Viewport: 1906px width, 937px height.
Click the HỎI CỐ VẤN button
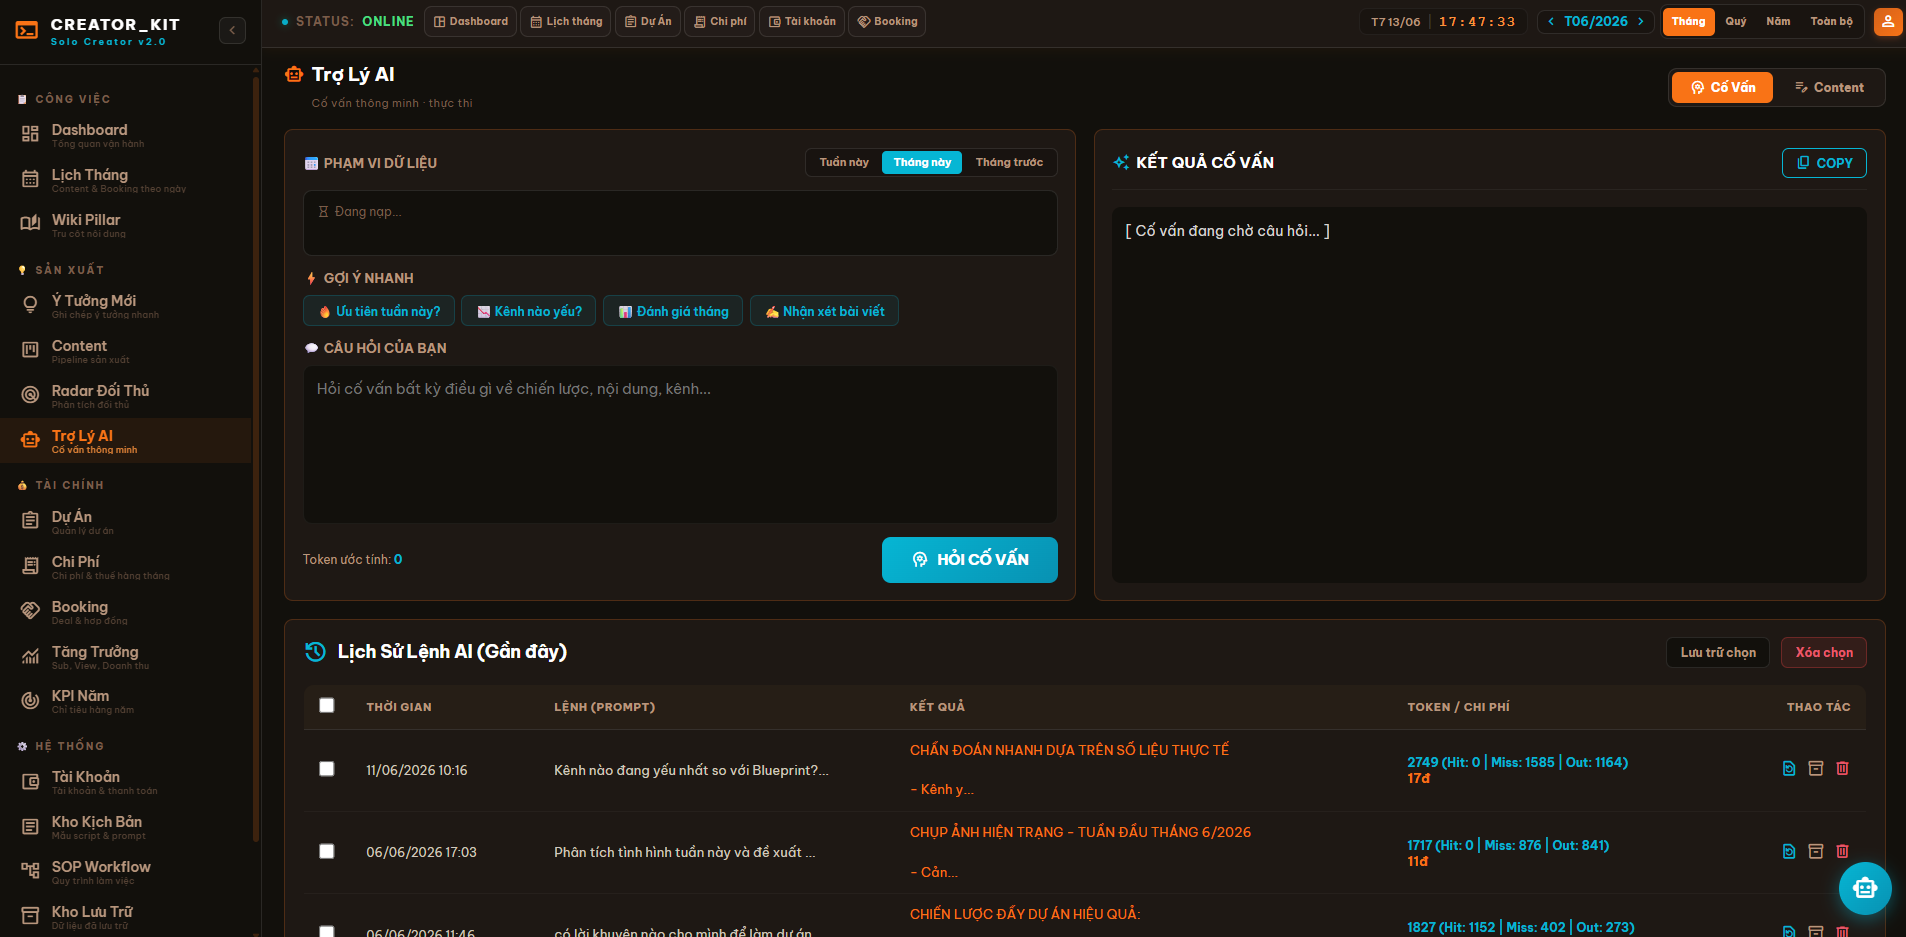coord(970,560)
